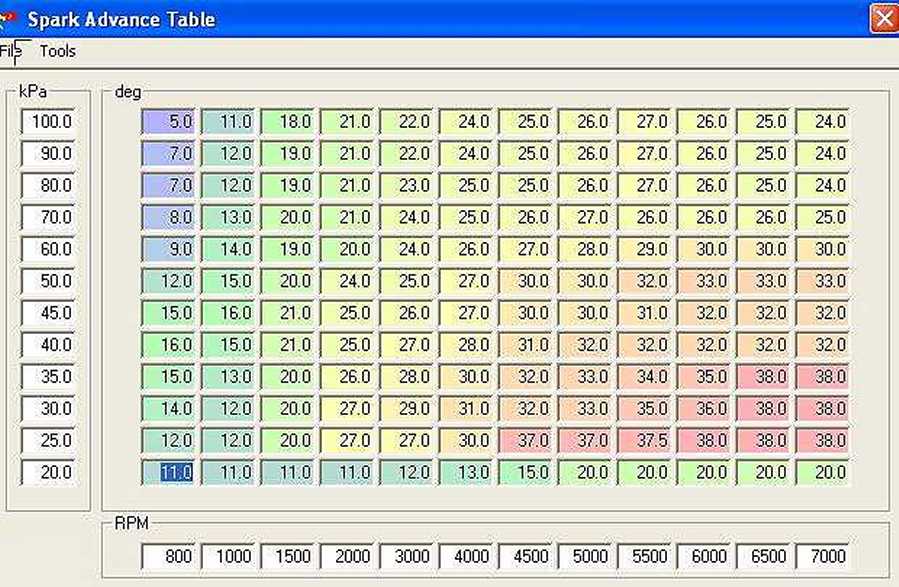The image size is (899, 587).
Task: Click the 800 RPM bin field
Action: 170,556
